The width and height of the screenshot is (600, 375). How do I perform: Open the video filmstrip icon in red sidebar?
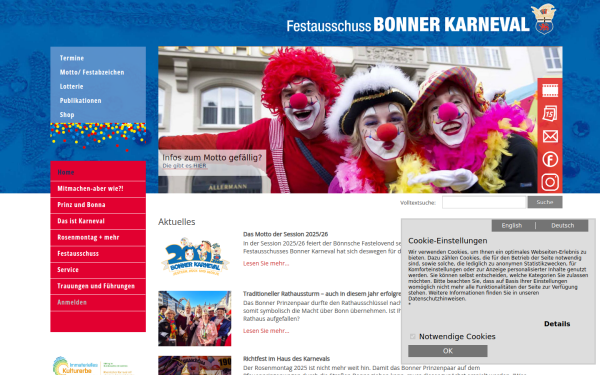coord(550,91)
